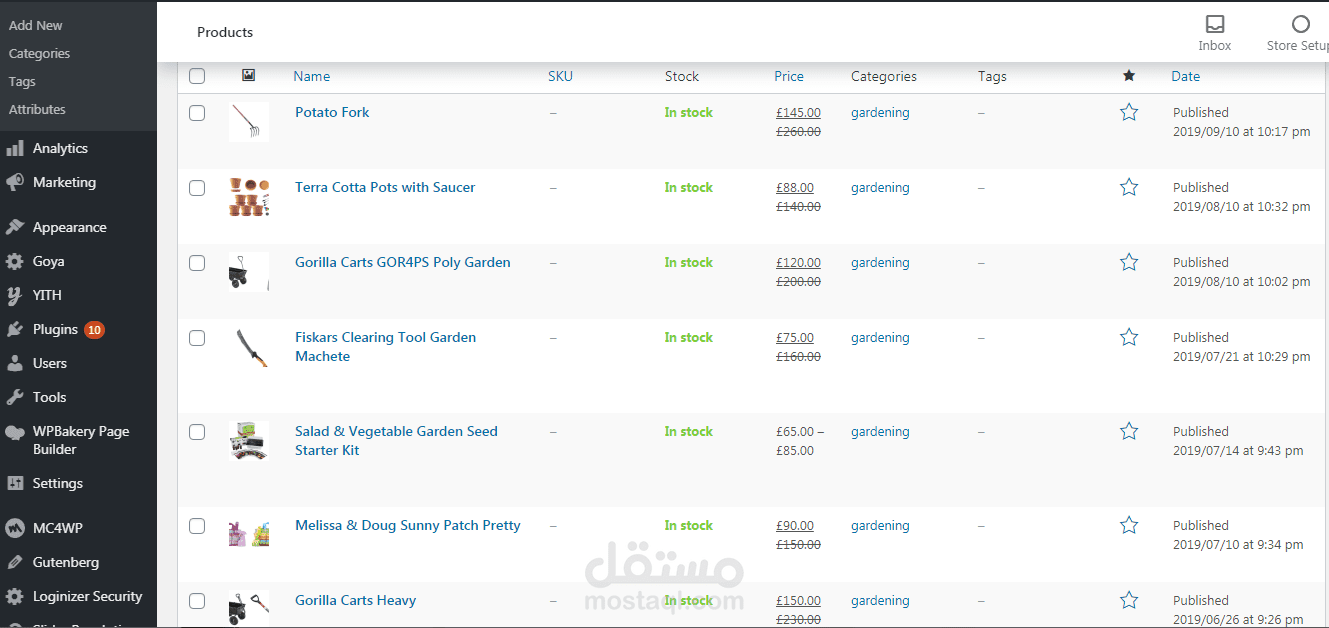1329x628 pixels.
Task: Click the Users person icon
Action: pos(15,363)
